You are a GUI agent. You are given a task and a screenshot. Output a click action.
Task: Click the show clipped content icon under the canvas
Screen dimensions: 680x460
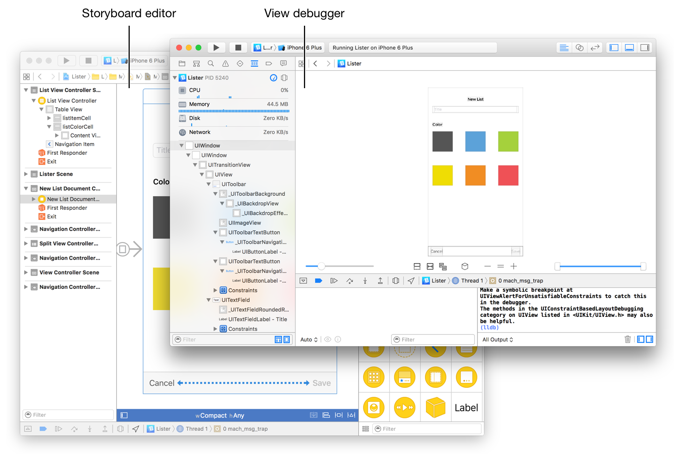click(x=417, y=266)
